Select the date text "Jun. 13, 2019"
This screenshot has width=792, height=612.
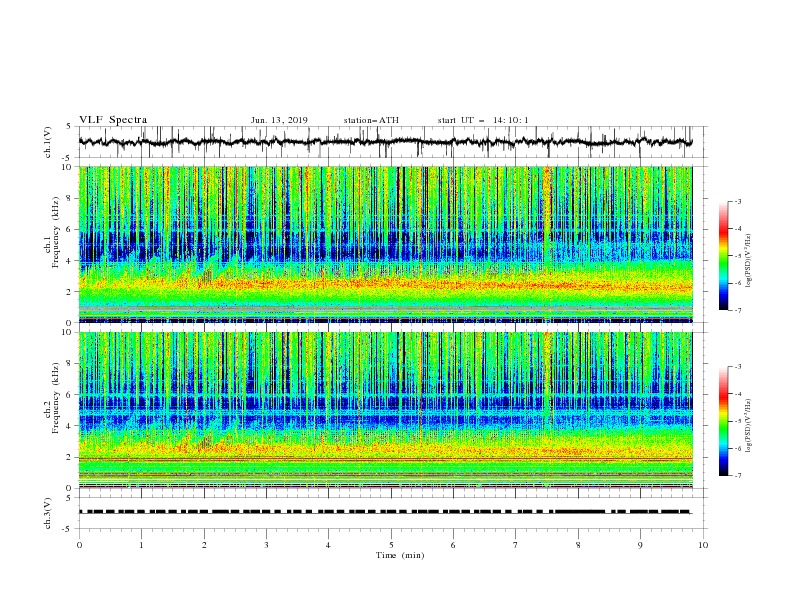point(279,120)
